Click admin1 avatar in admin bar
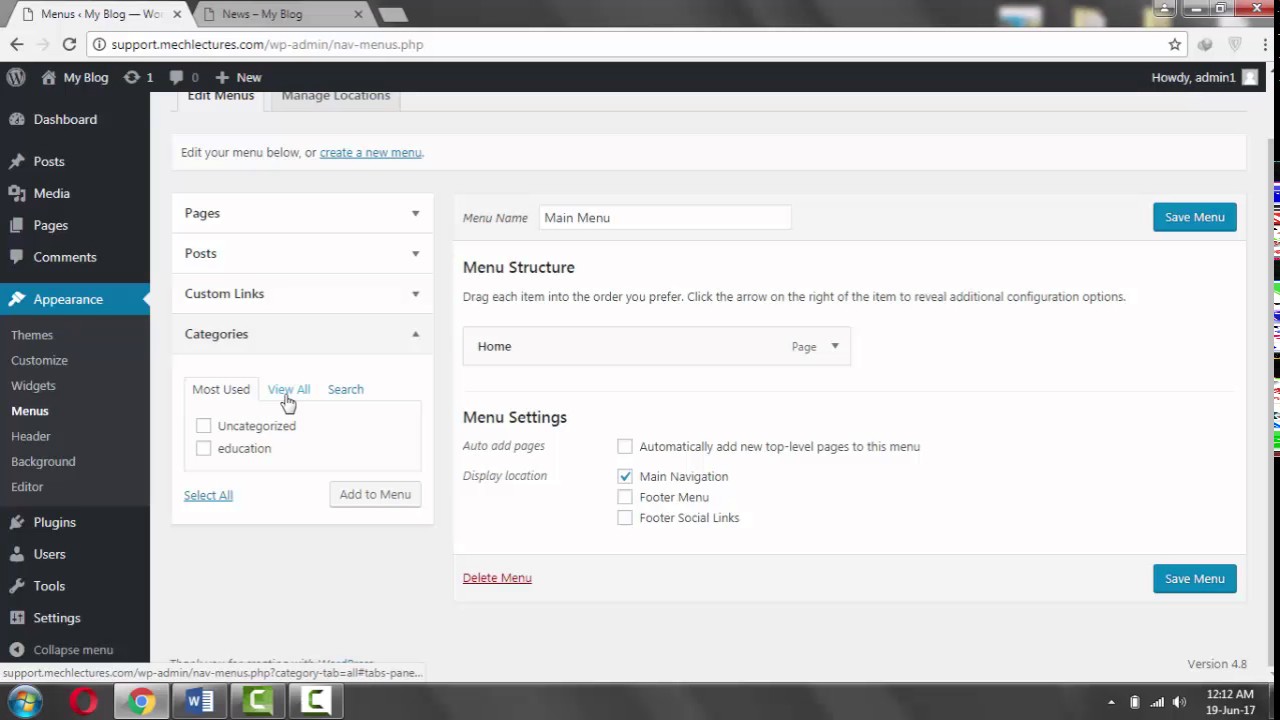1280x720 pixels. (1249, 77)
